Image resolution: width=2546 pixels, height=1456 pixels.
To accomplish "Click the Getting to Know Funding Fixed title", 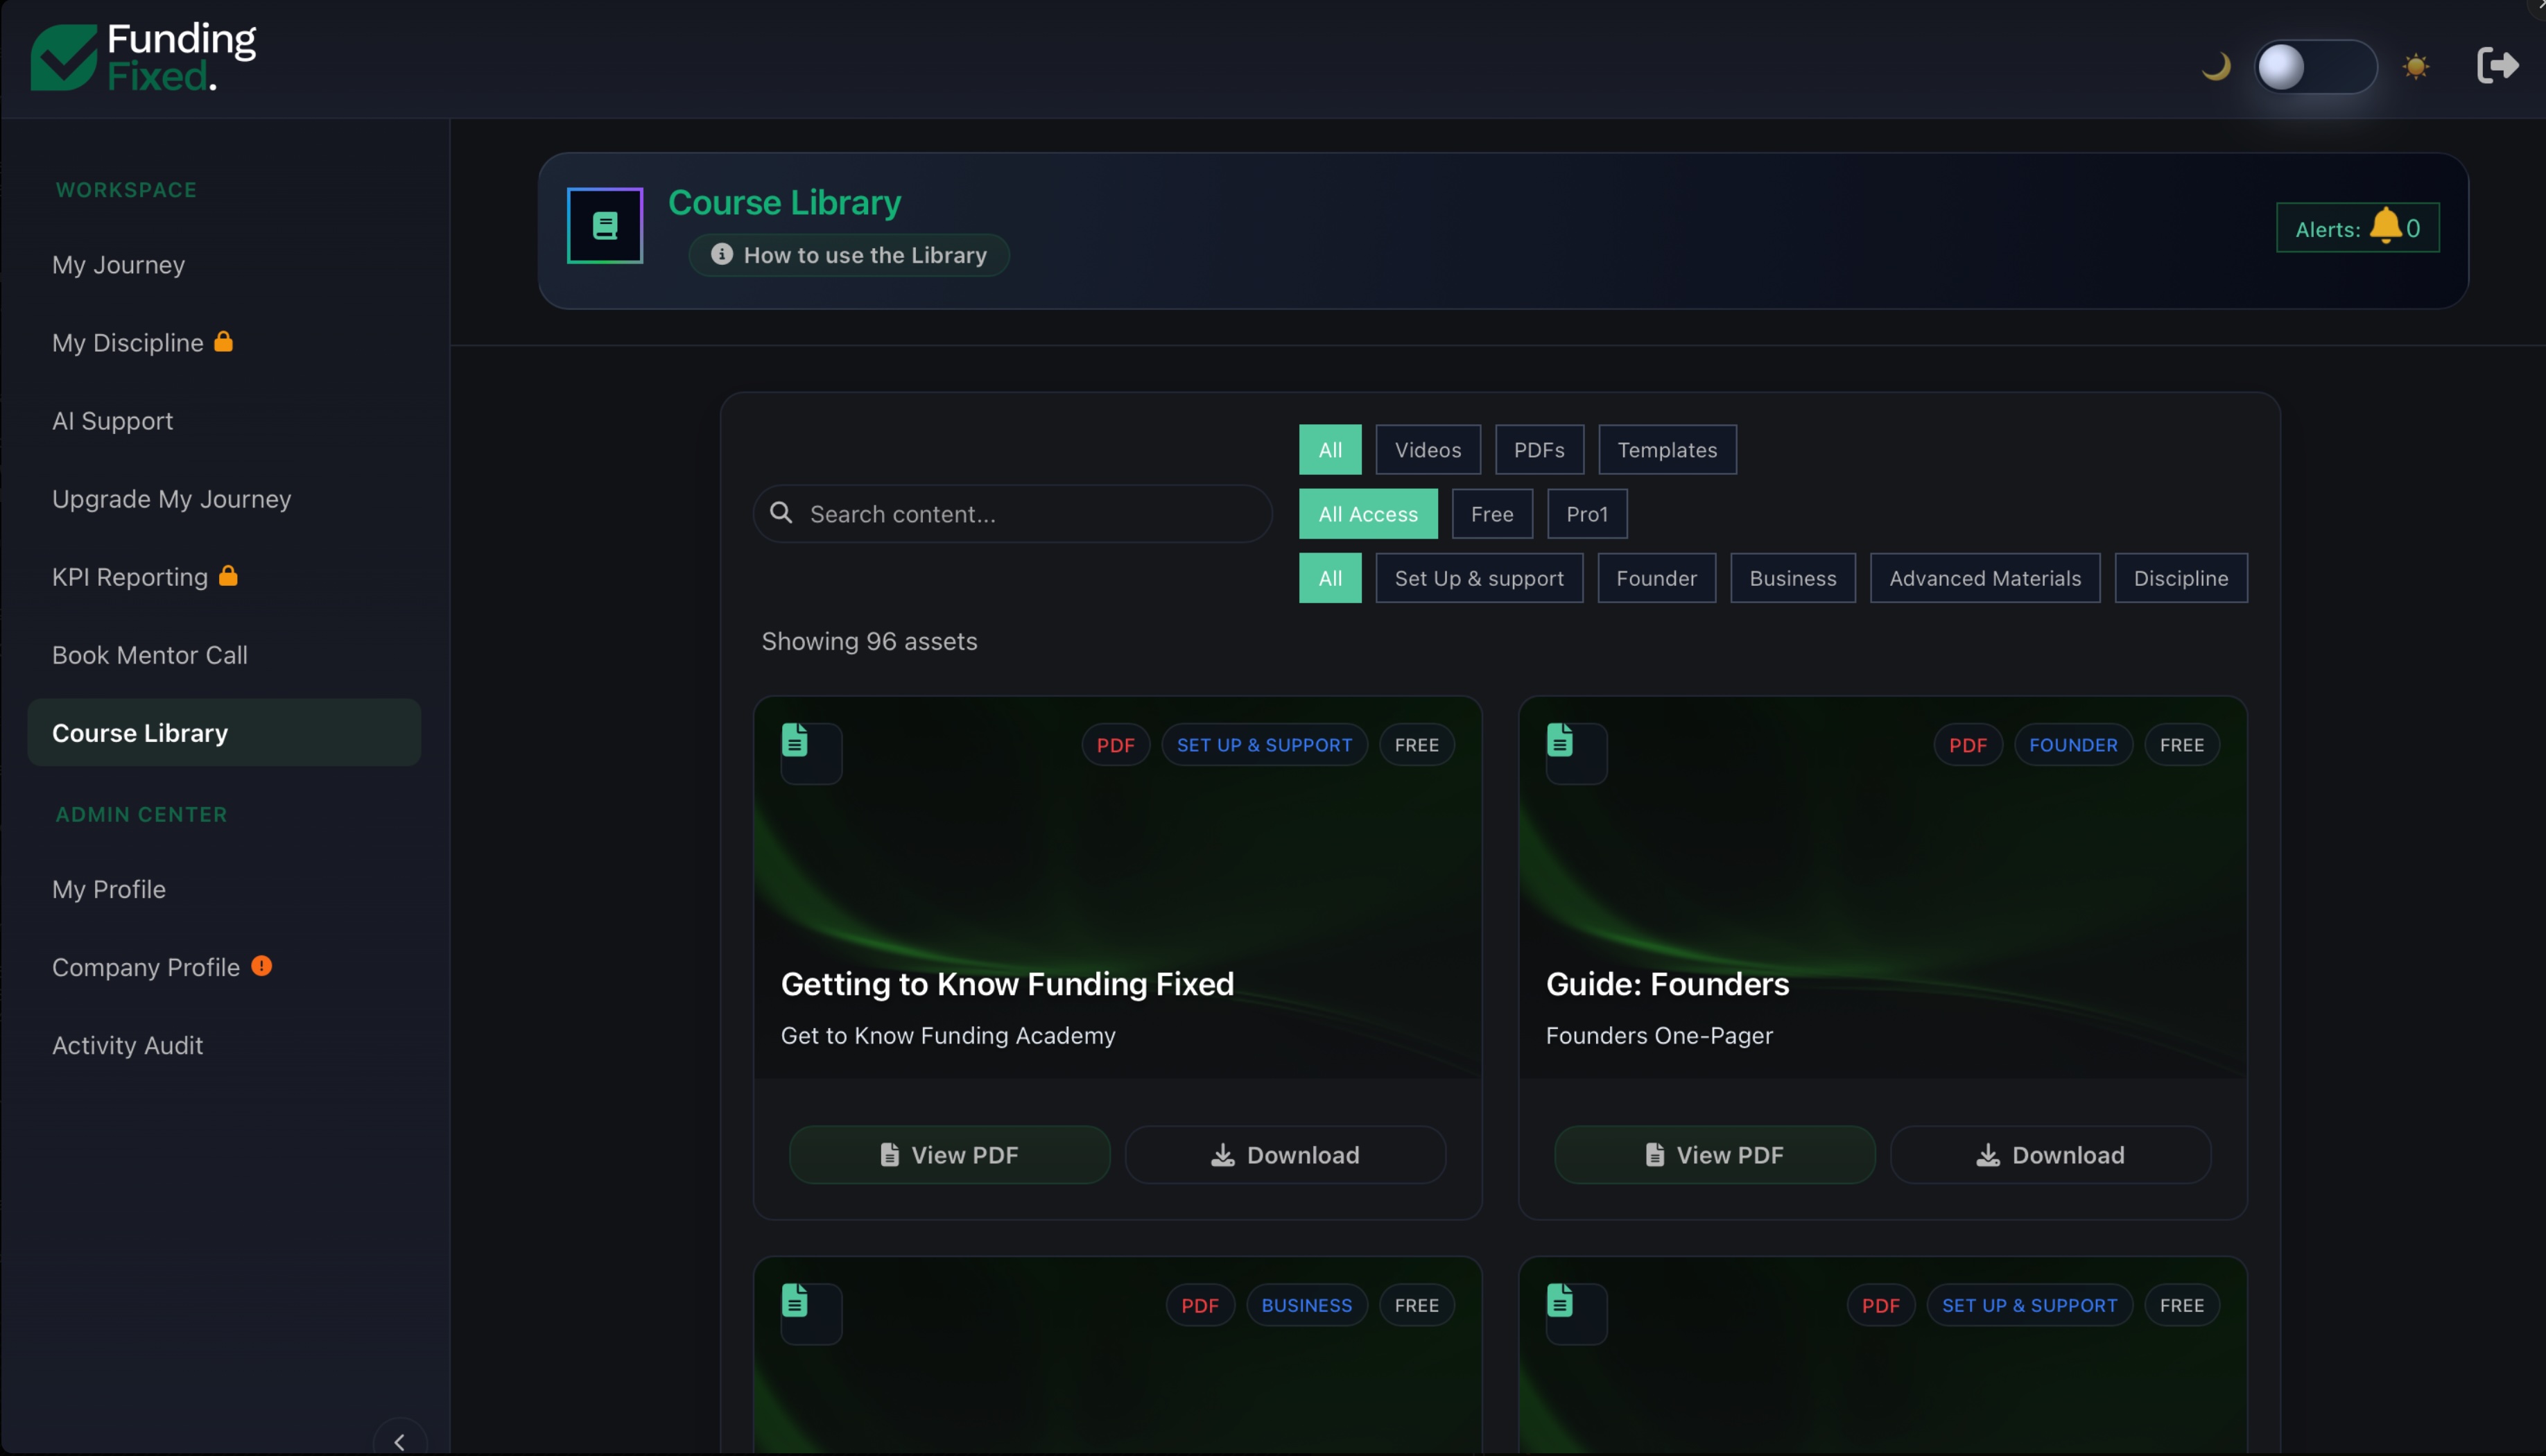I will 1007,984.
